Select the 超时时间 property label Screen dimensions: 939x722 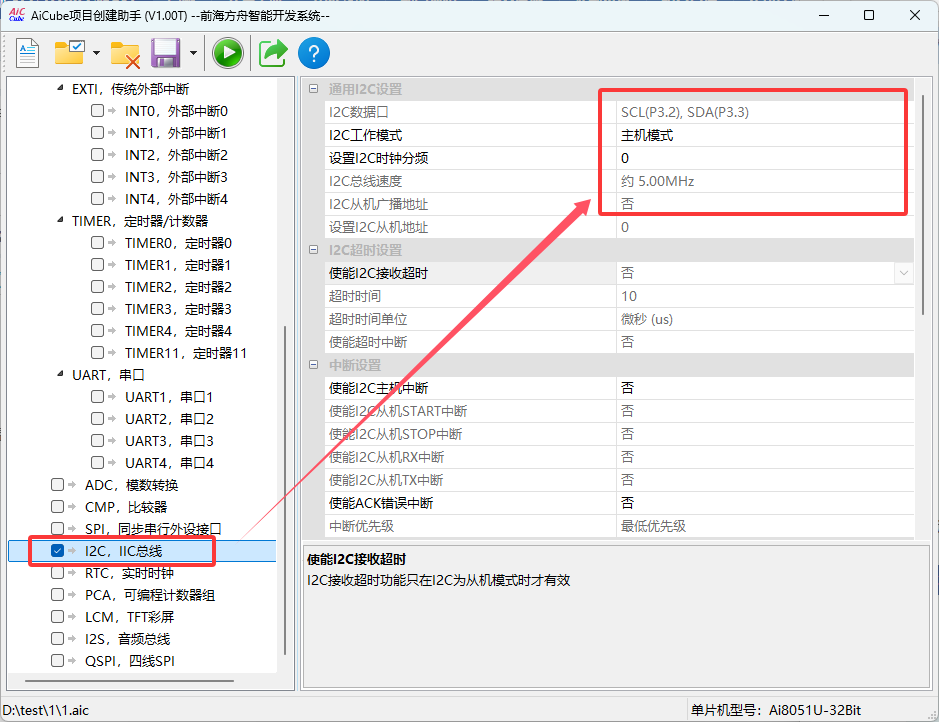click(355, 296)
